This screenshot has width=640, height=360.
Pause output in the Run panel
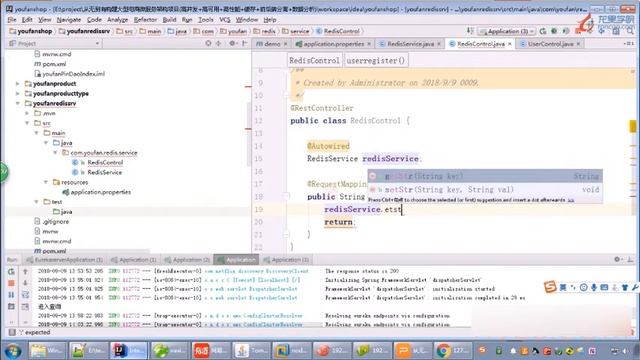click(x=11, y=294)
